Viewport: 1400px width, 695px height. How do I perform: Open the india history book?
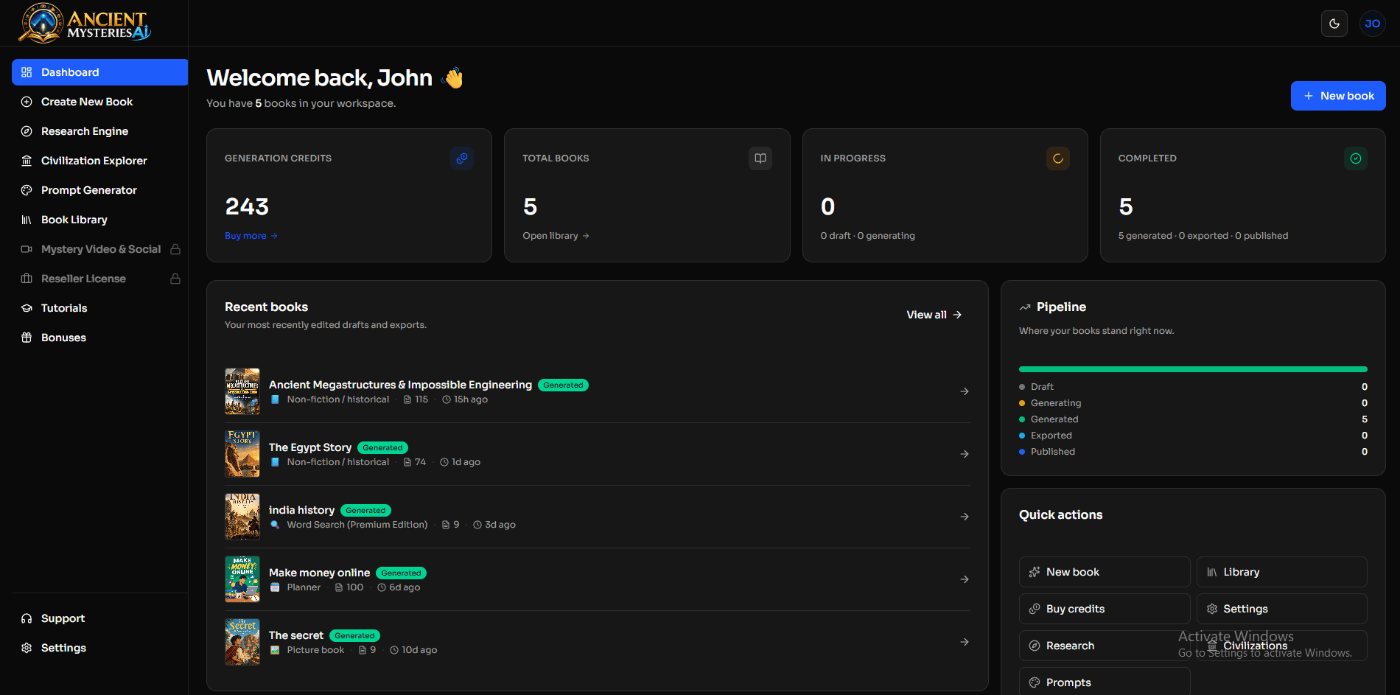pyautogui.click(x=597, y=517)
